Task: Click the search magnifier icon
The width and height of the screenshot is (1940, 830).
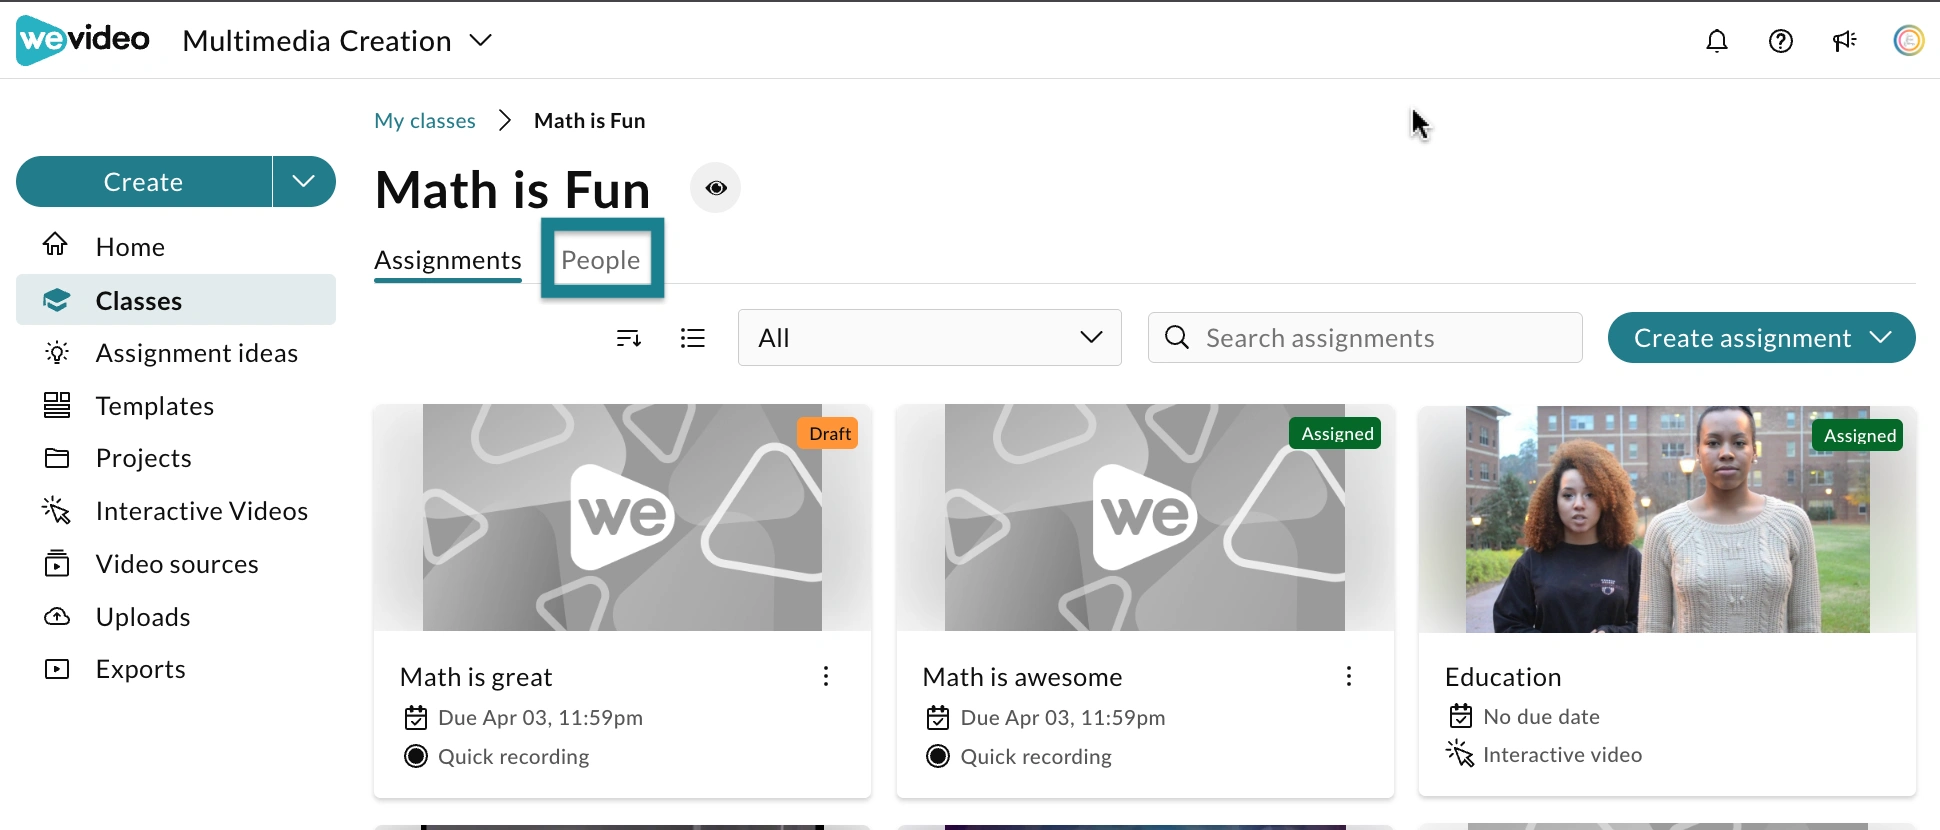Action: (x=1178, y=338)
